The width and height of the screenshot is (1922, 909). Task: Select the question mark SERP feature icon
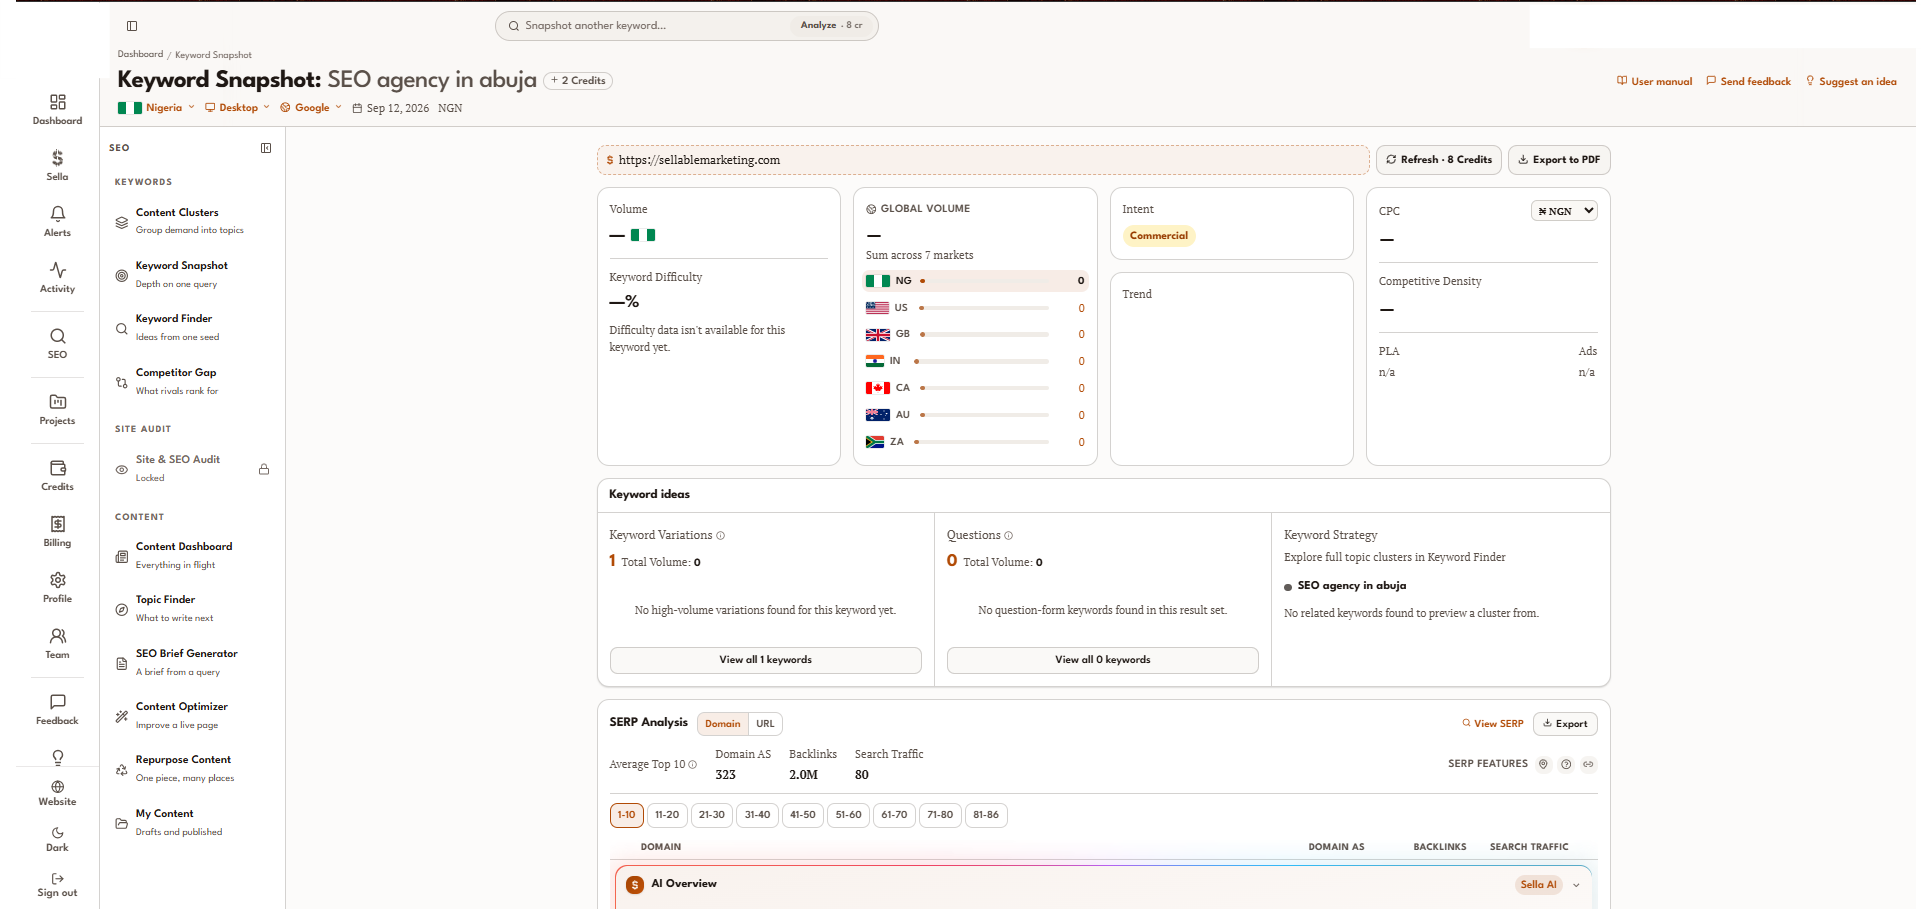click(x=1566, y=765)
